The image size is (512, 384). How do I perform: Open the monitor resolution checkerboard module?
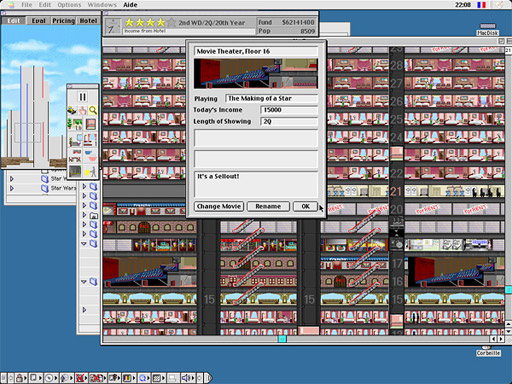point(159,378)
